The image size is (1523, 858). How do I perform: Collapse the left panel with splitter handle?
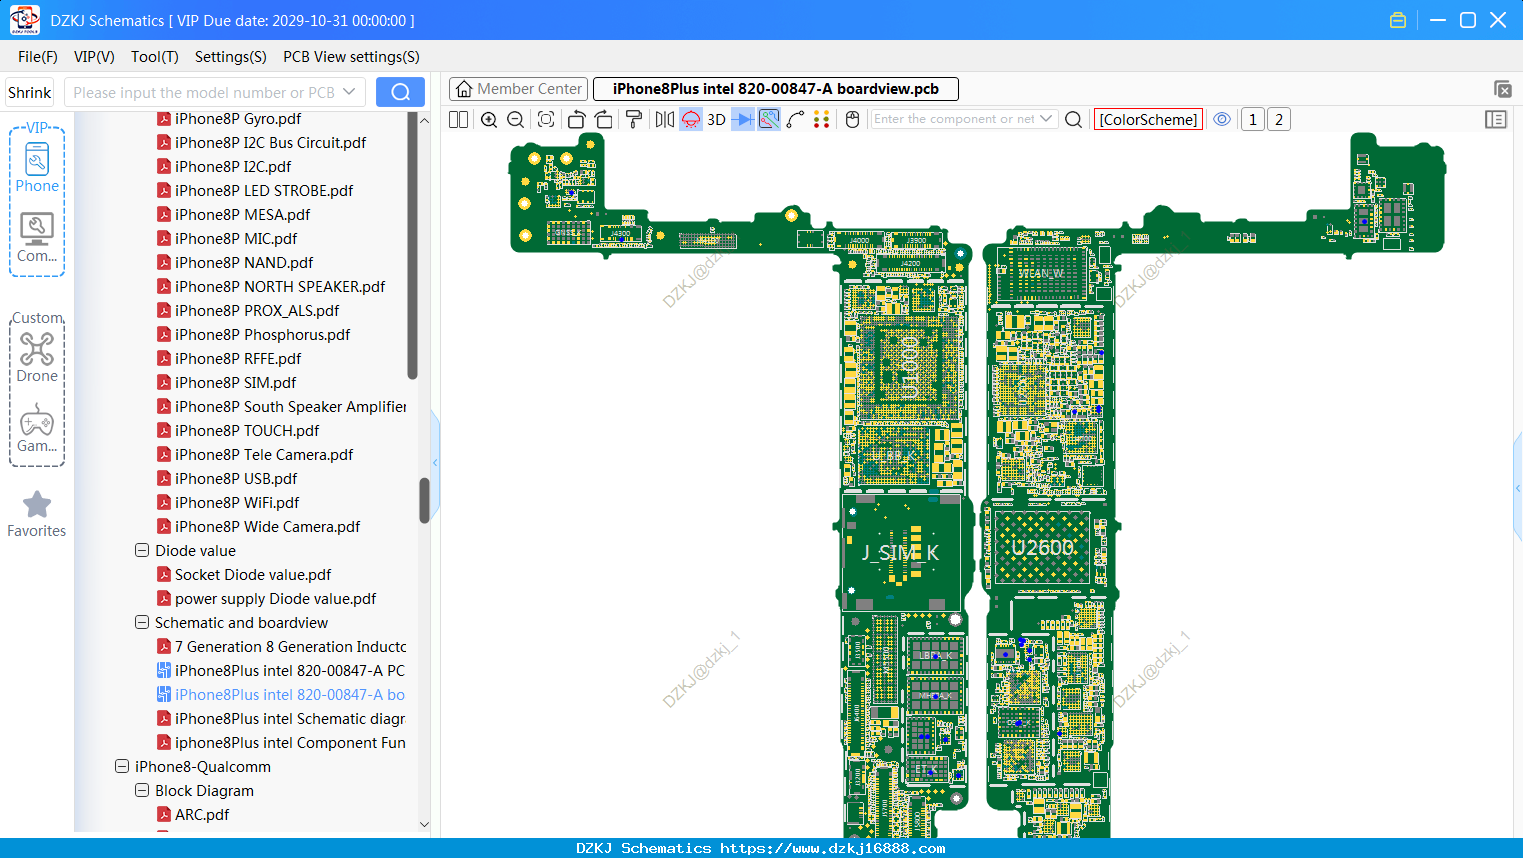pos(435,463)
